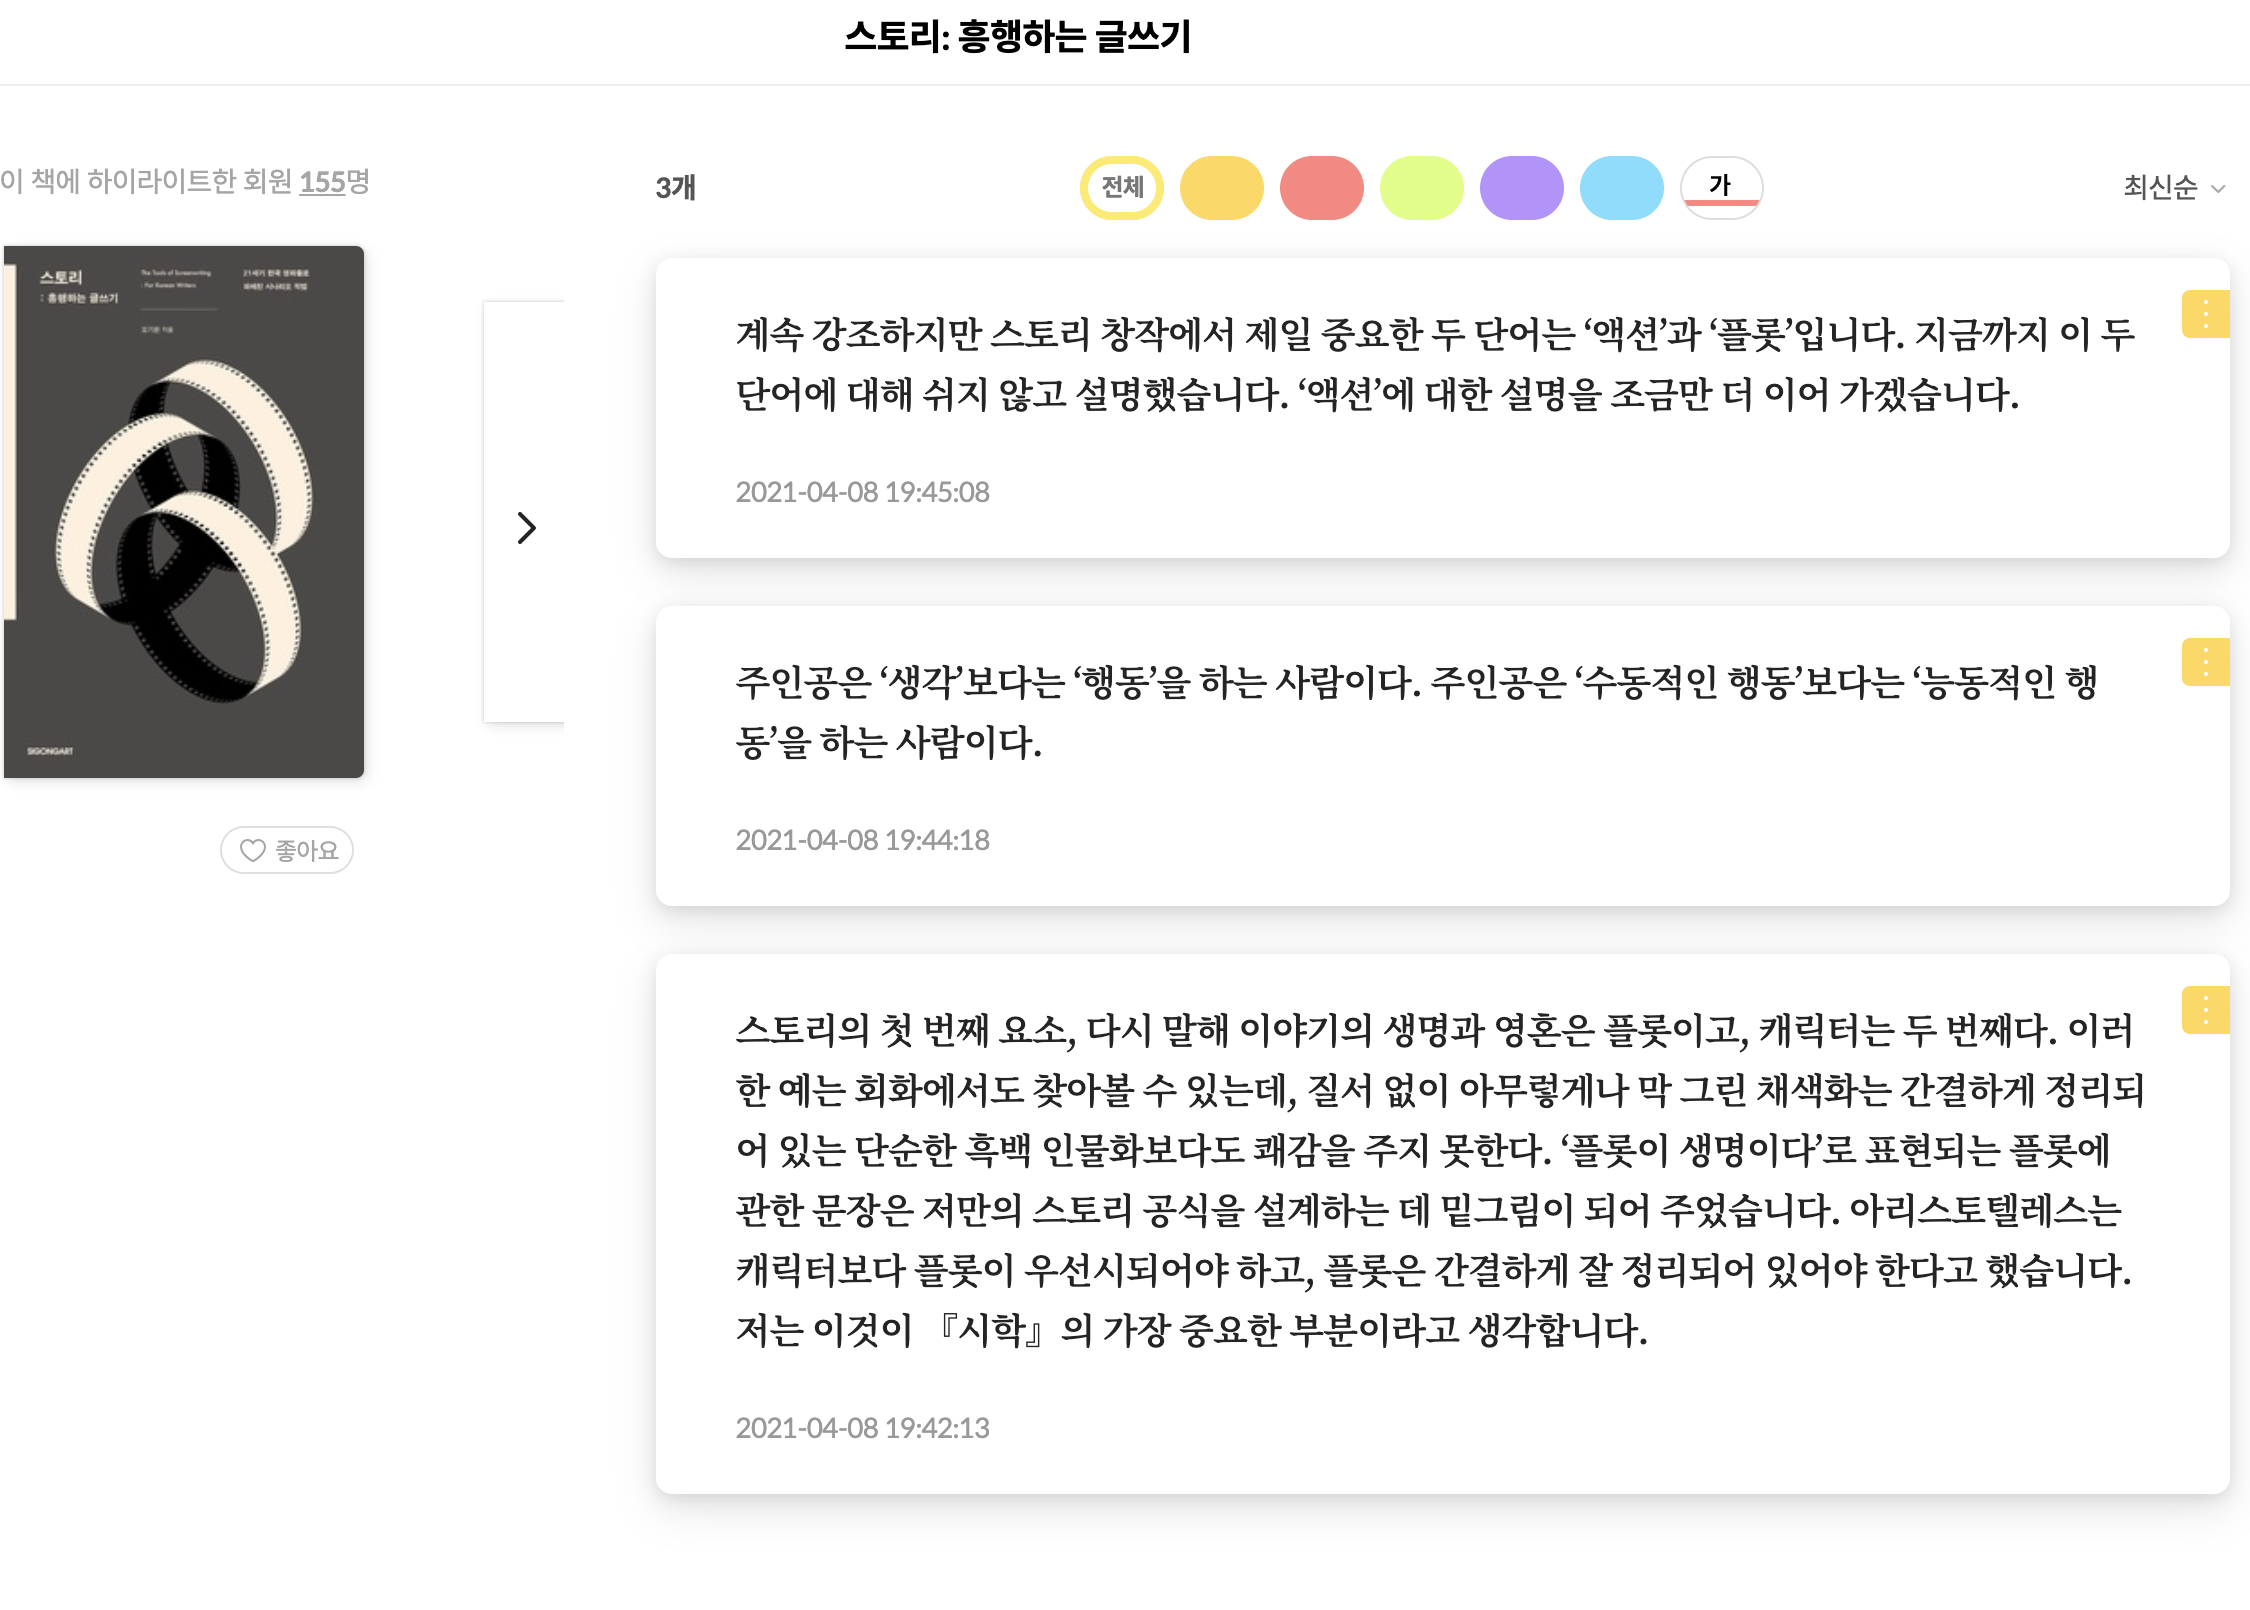Image resolution: width=2250 pixels, height=1610 pixels.
Task: Filter highlights by red color
Action: pyautogui.click(x=1322, y=187)
